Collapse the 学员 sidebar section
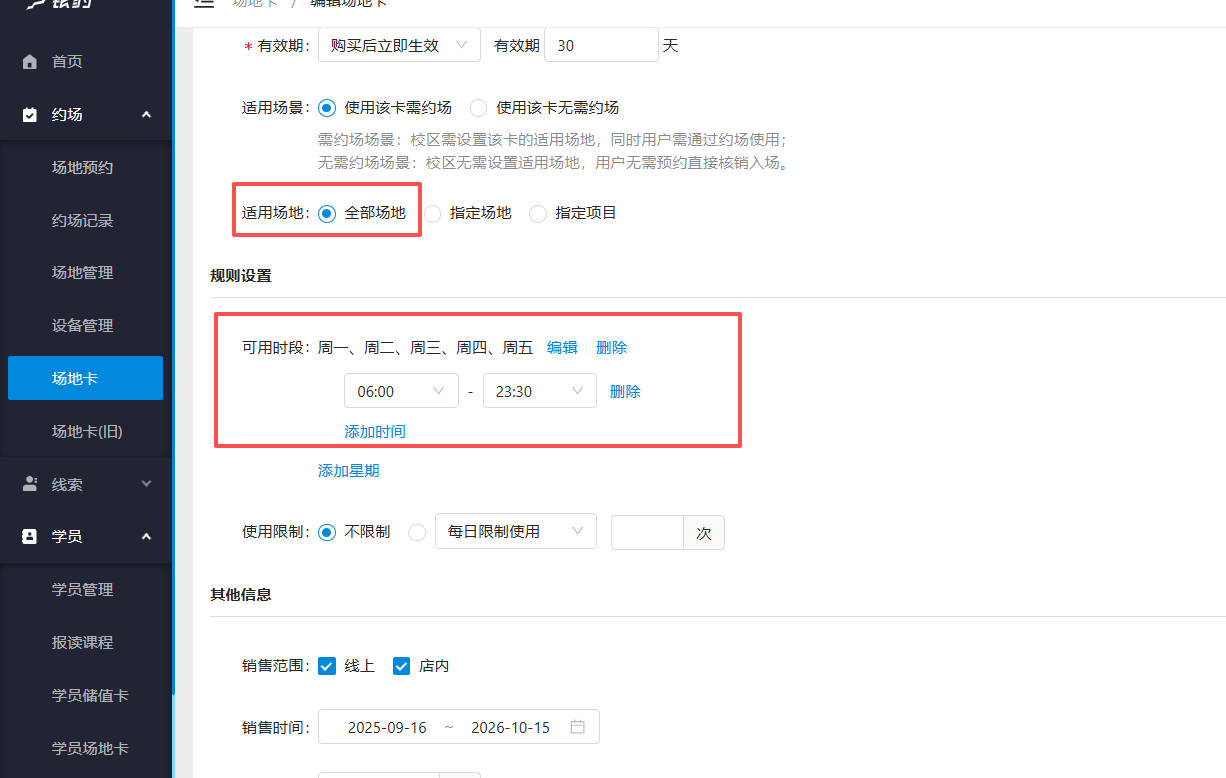The image size is (1226, 778). coord(145,536)
